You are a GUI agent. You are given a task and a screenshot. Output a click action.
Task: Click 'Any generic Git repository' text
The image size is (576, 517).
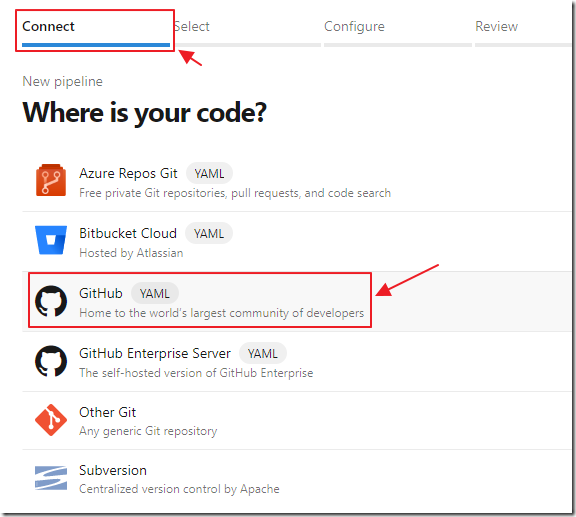coord(148,431)
